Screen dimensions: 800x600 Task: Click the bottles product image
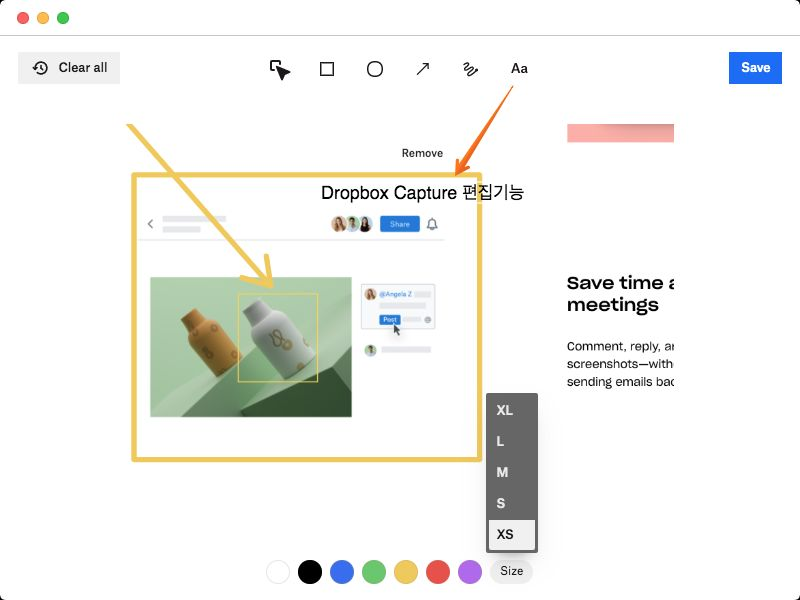point(251,347)
